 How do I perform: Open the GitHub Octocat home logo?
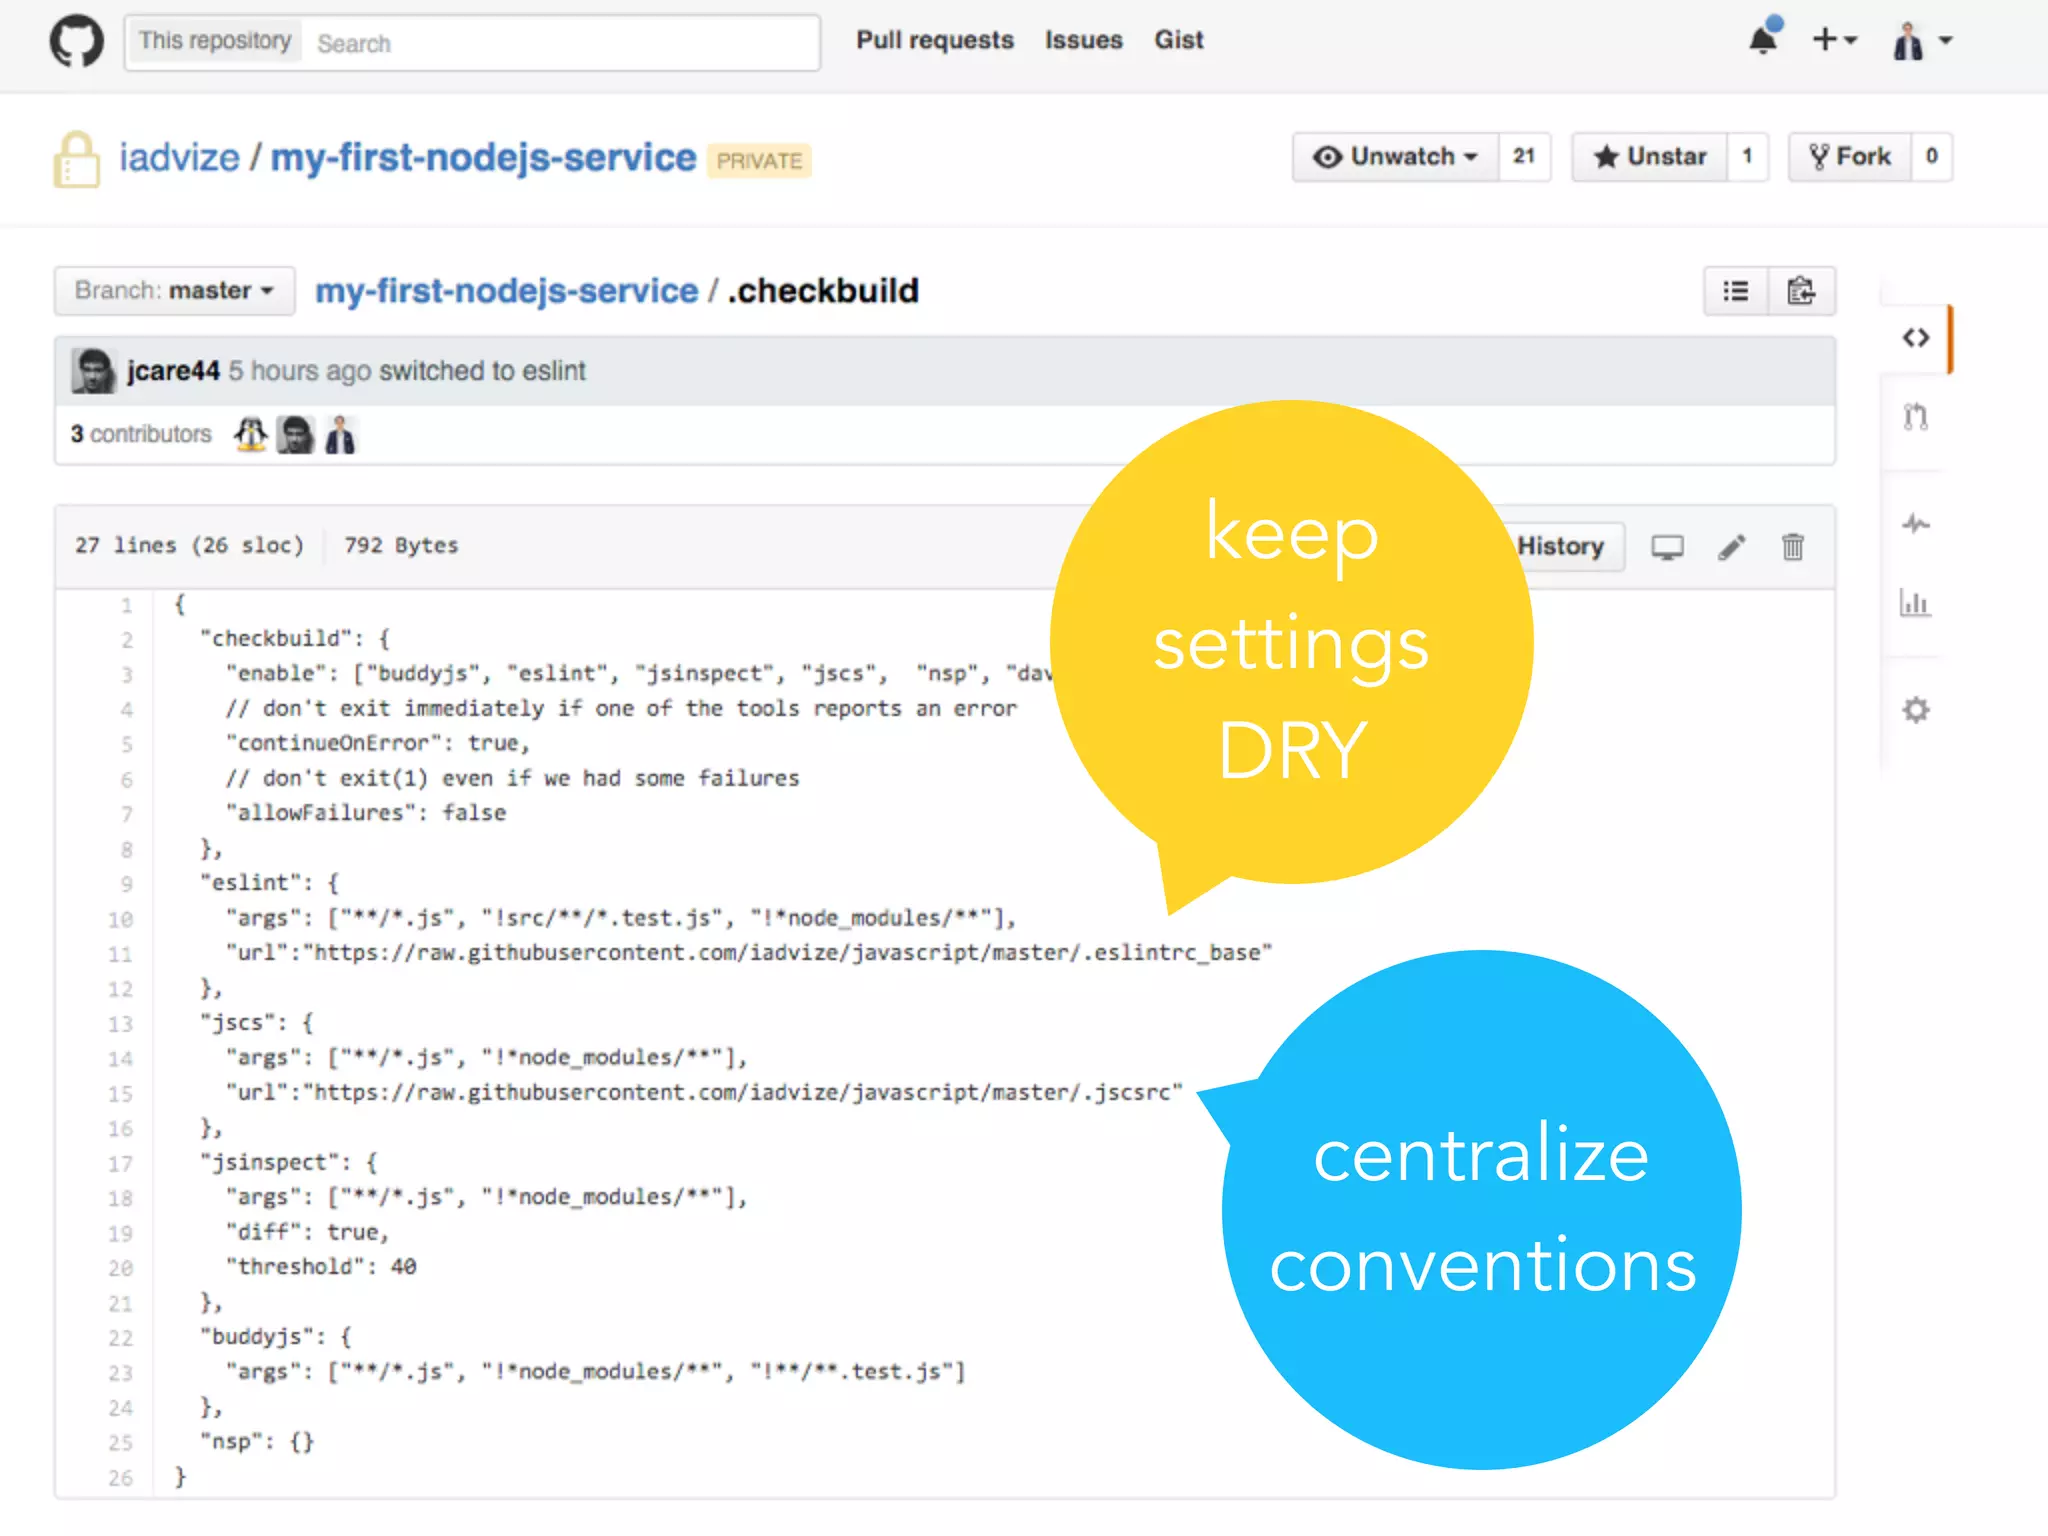pyautogui.click(x=76, y=41)
